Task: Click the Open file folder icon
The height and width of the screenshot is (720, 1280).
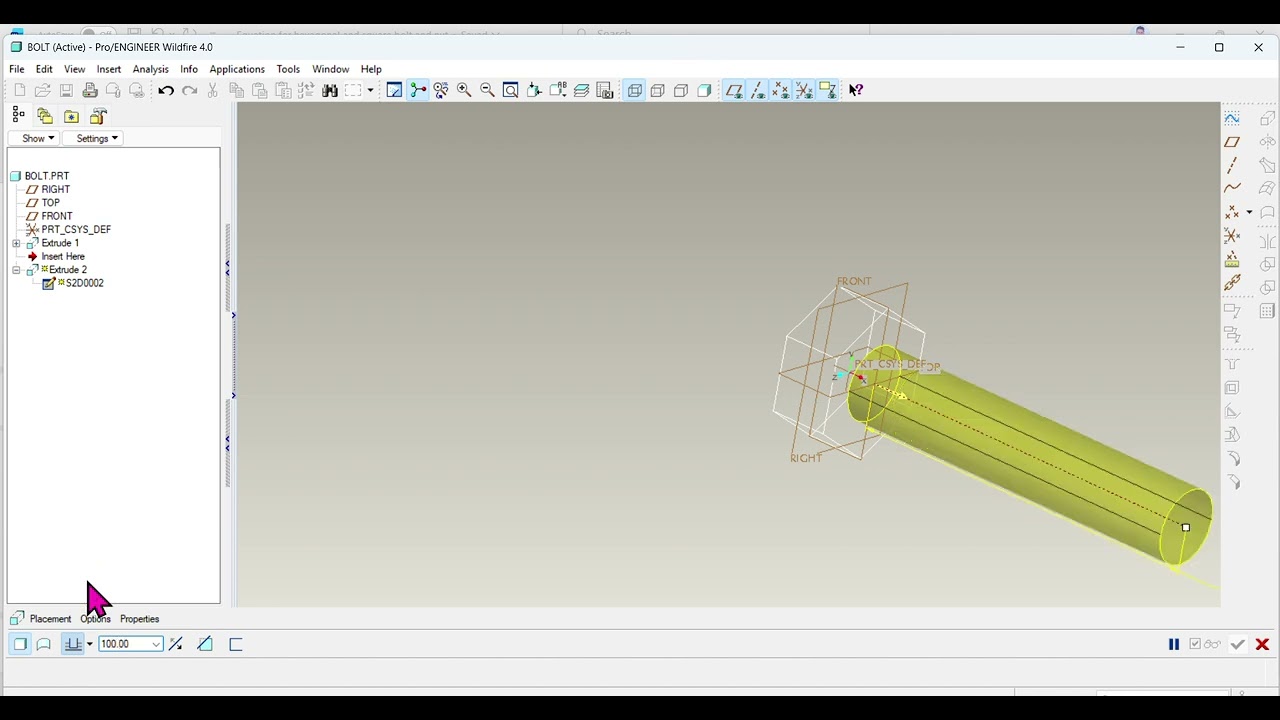Action: pos(43,91)
